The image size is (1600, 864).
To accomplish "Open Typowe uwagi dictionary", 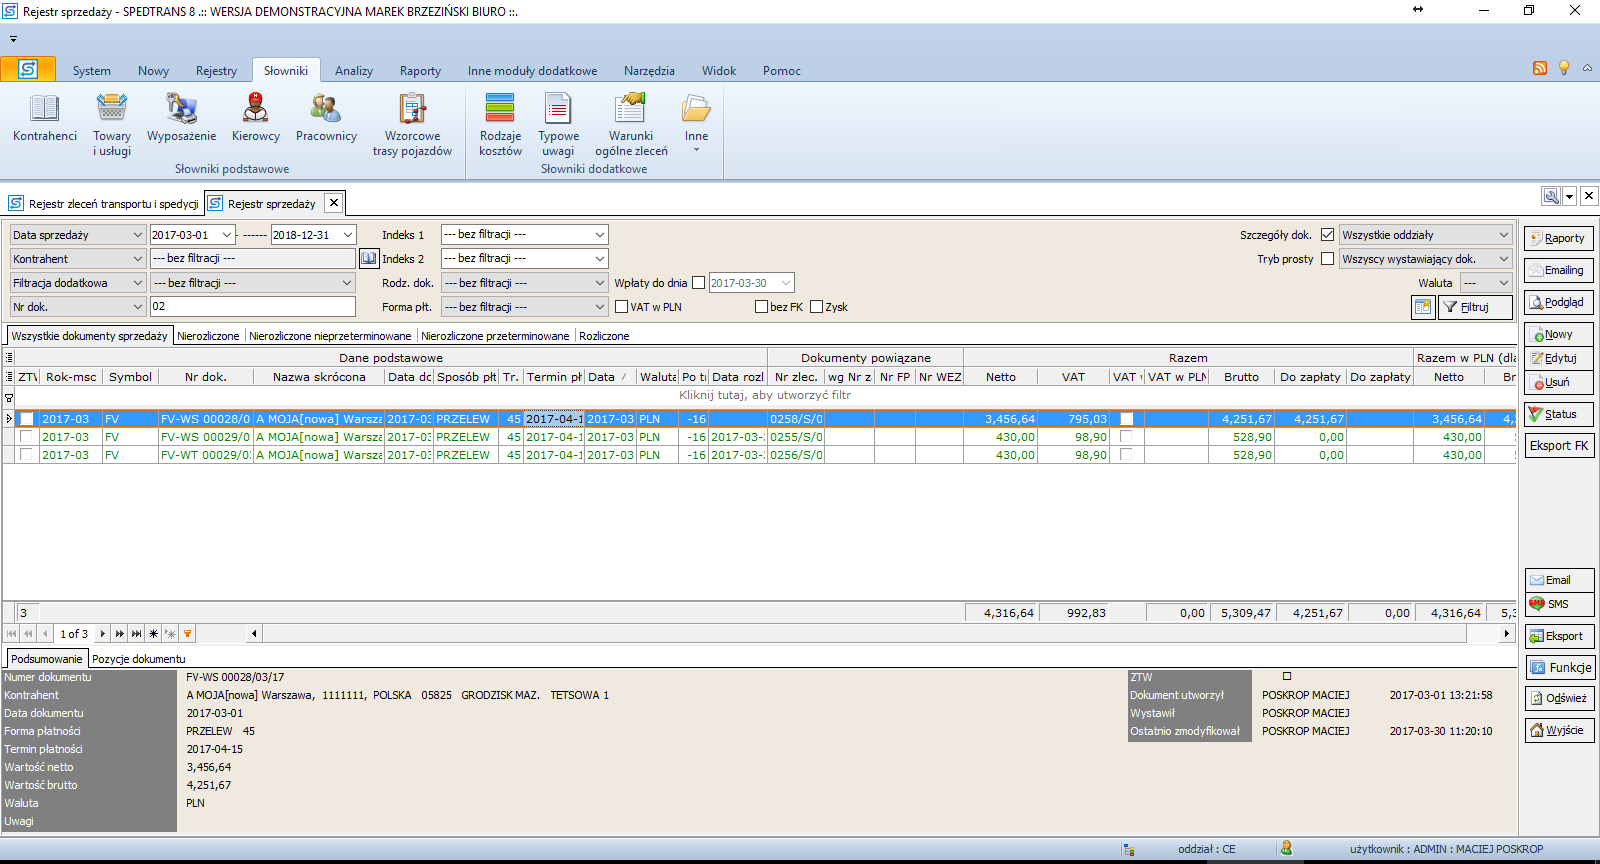I will (x=558, y=125).
